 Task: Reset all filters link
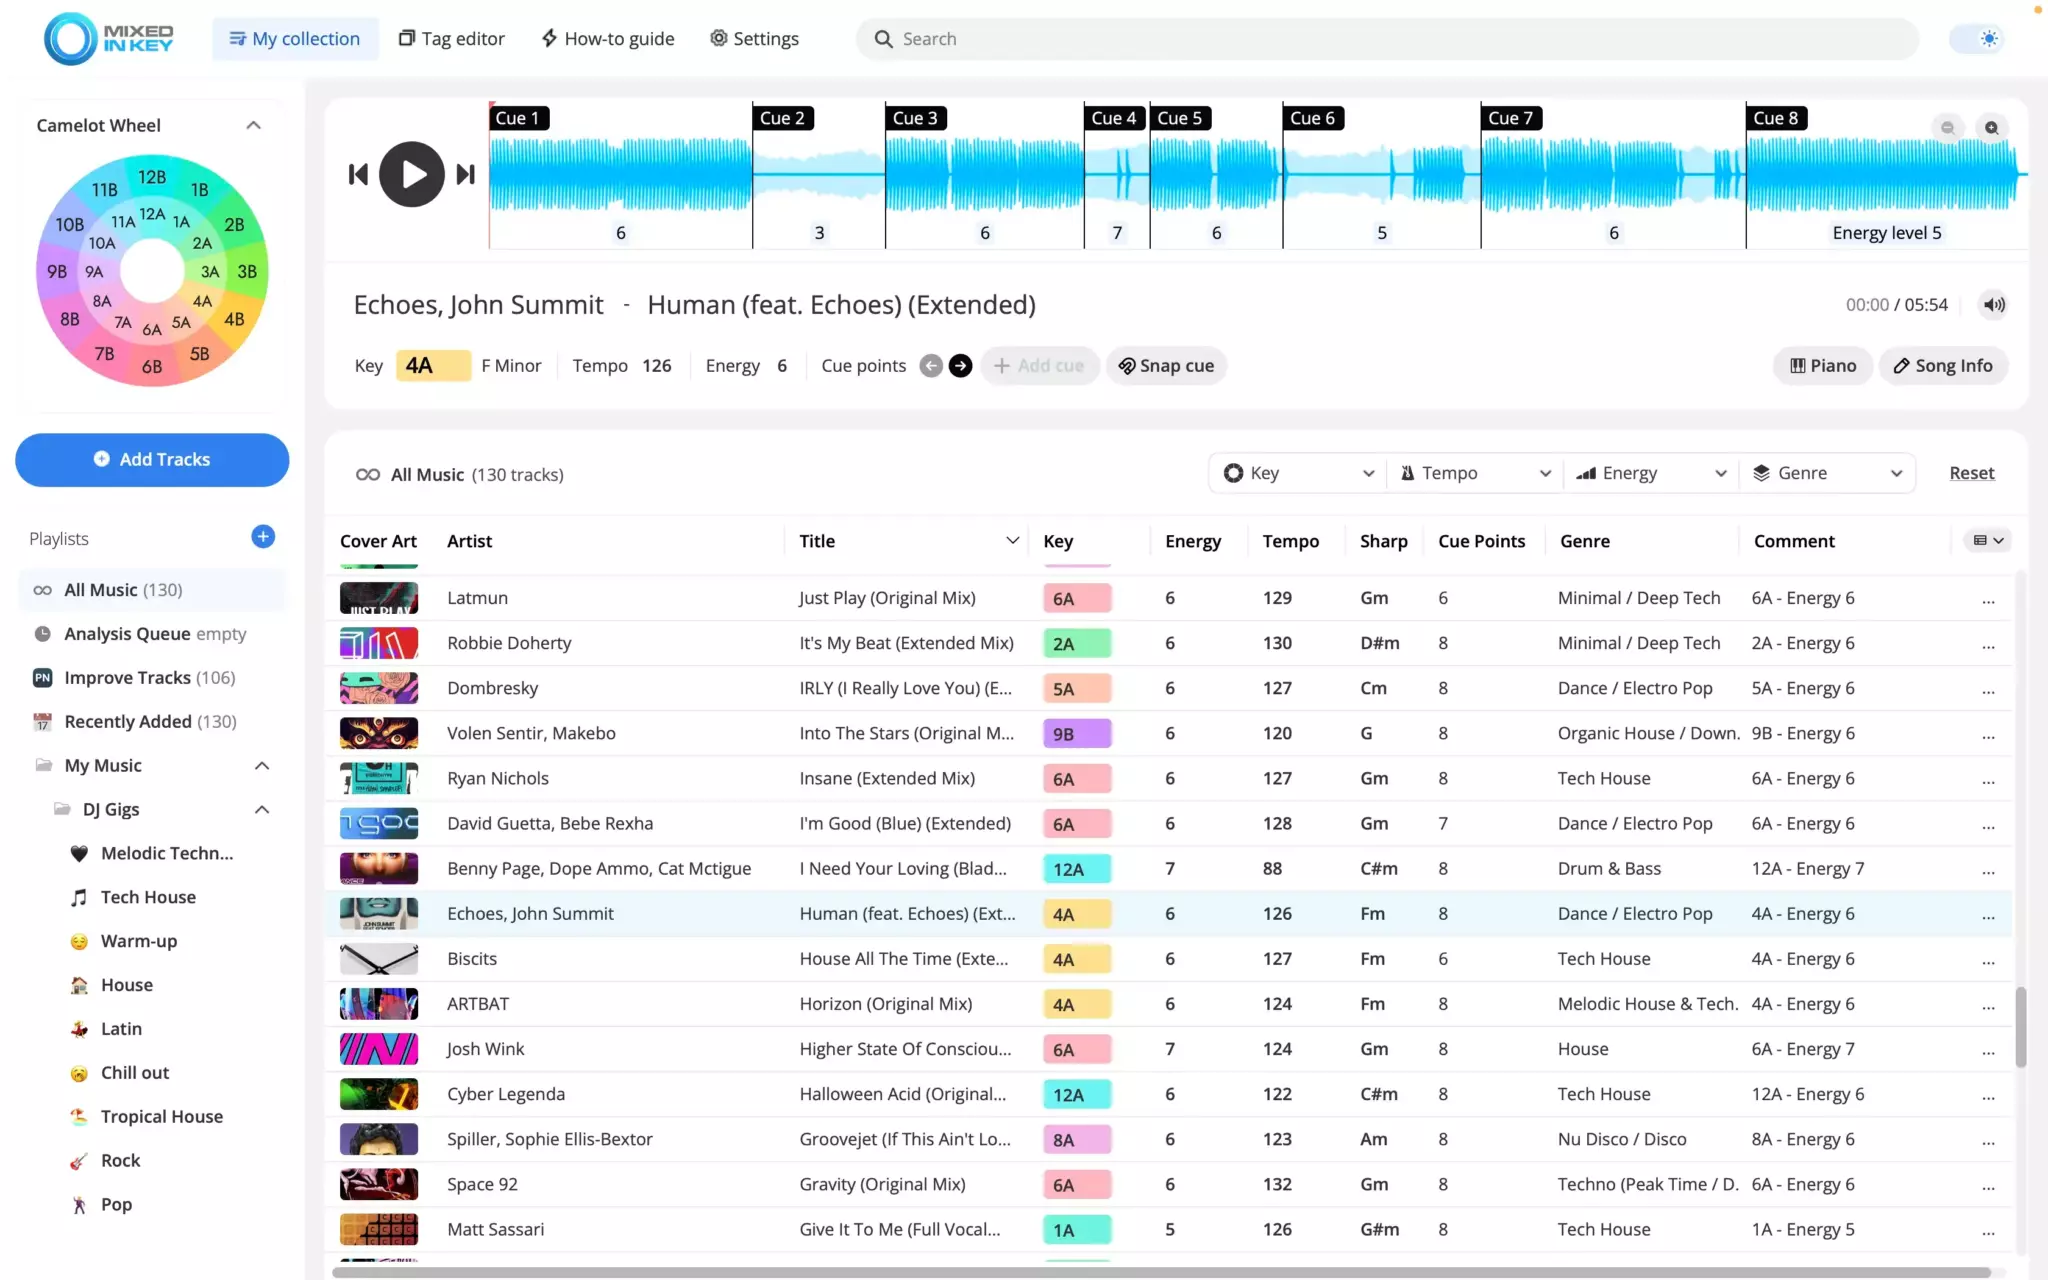click(x=1971, y=473)
